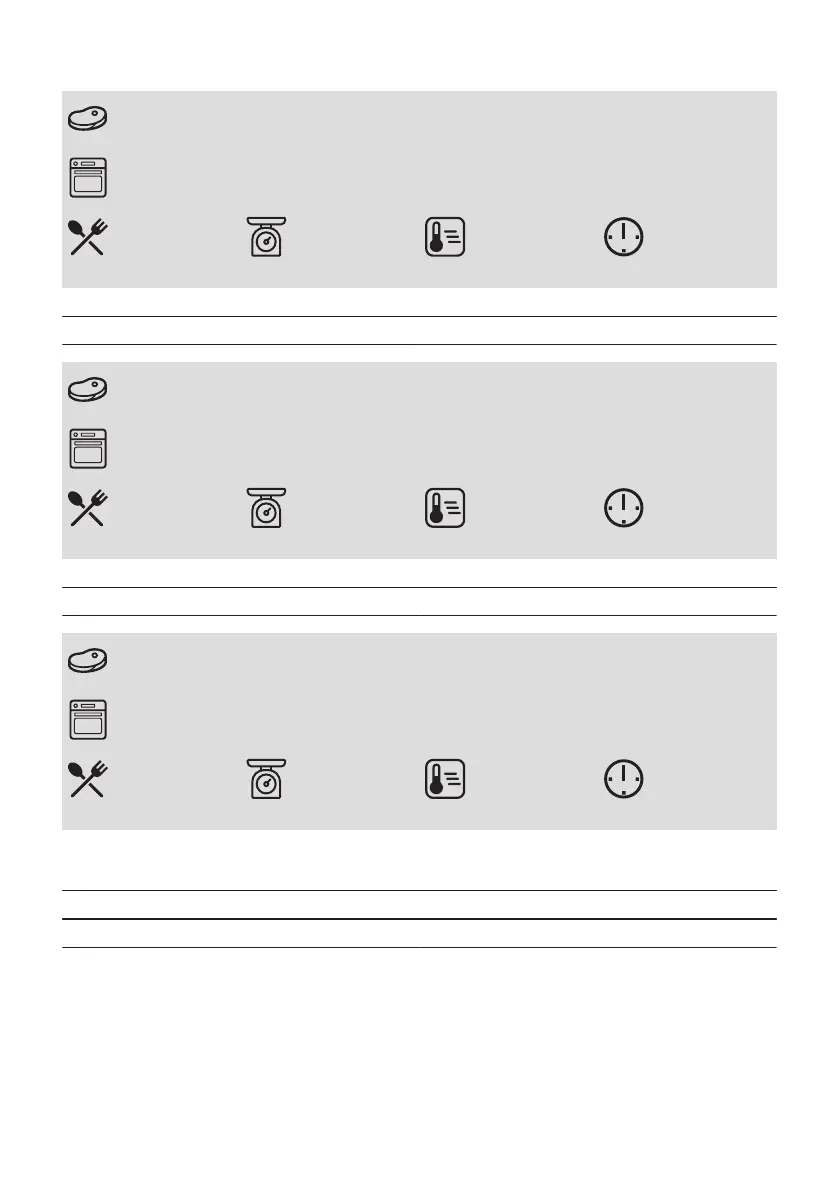Select the clock icon in top panel
Image resolution: width=839 pixels, height=1191 pixels.
pos(623,237)
